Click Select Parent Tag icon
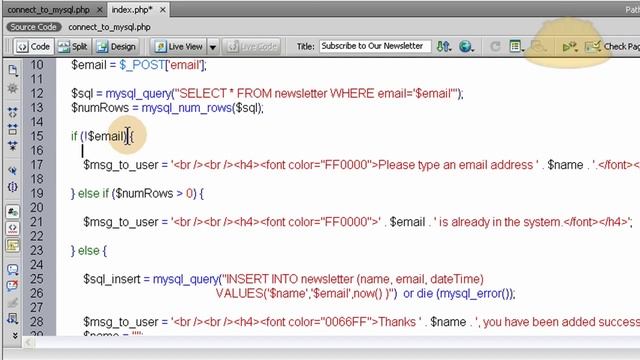Screen dimensions: 640x360 (13, 171)
